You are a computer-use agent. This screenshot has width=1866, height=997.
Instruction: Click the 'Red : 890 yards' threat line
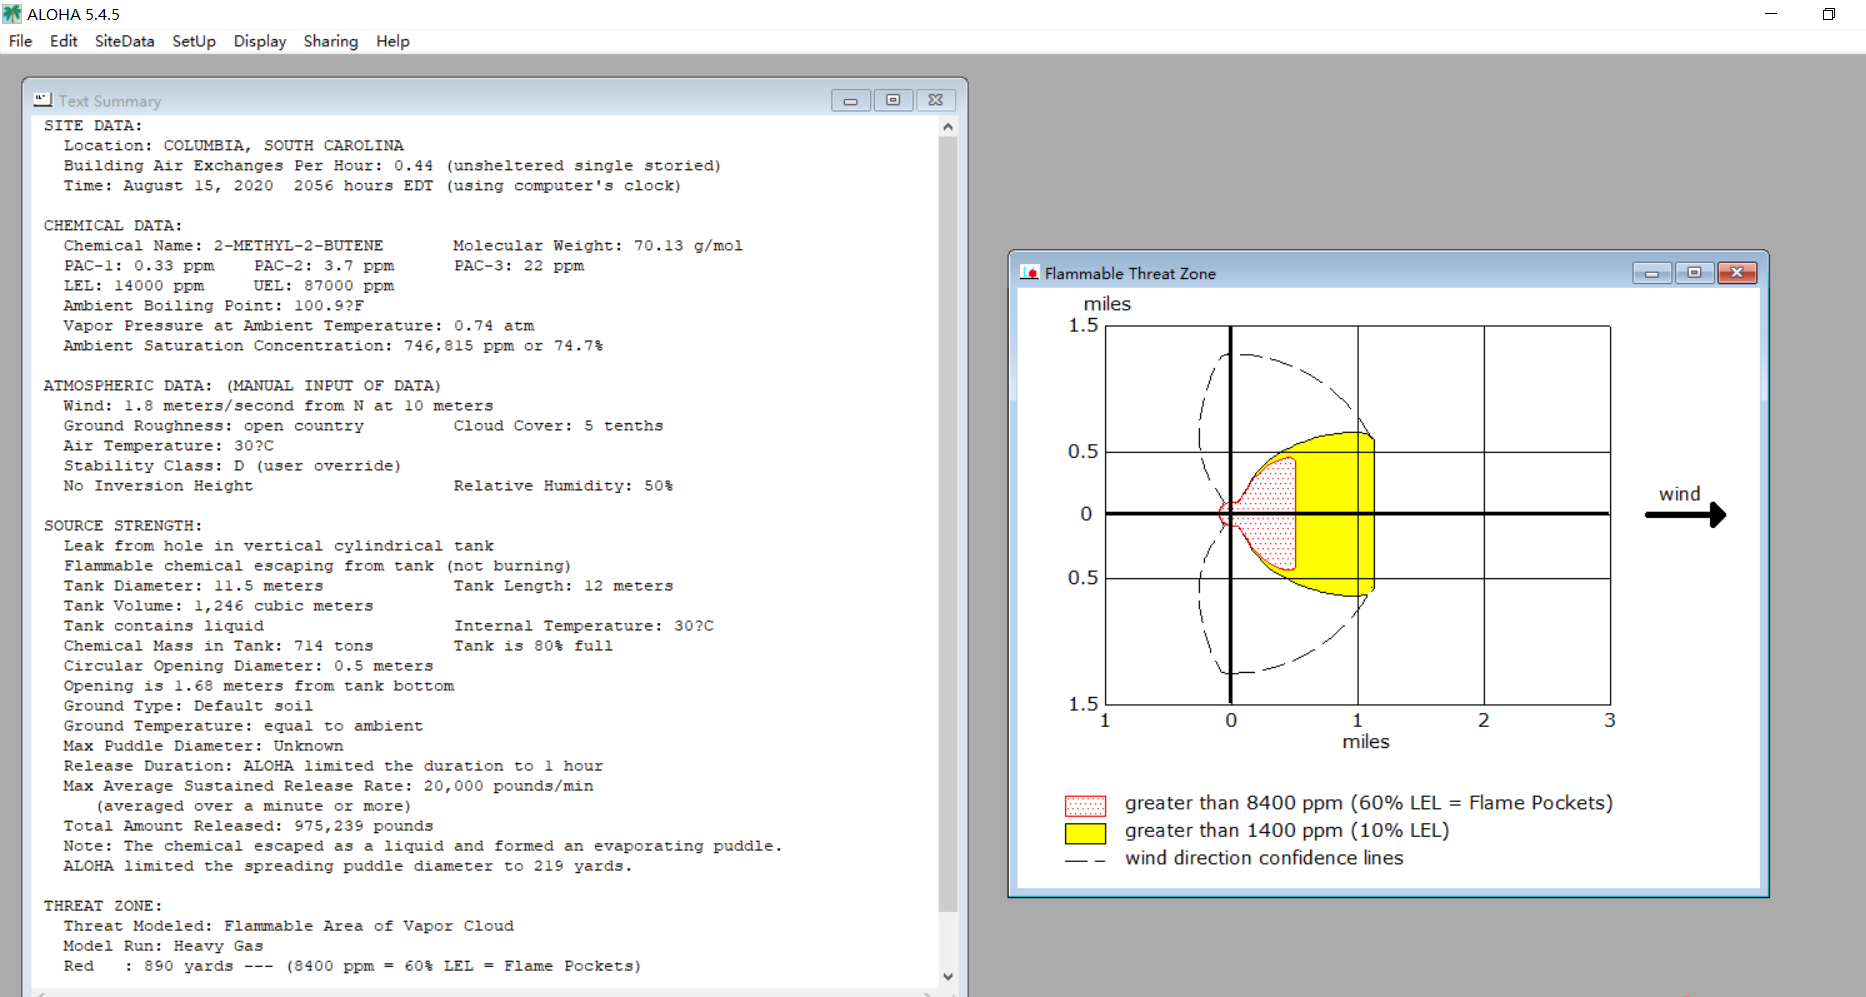[352, 966]
